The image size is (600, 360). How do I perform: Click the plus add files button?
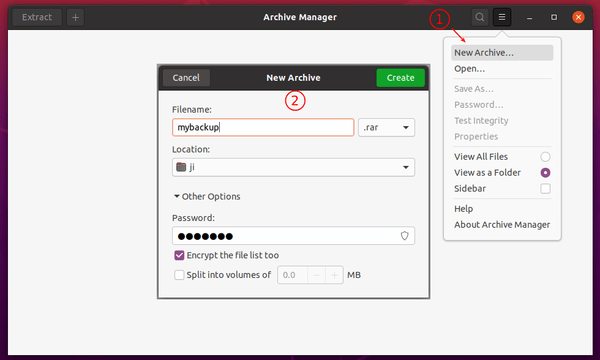(75, 17)
